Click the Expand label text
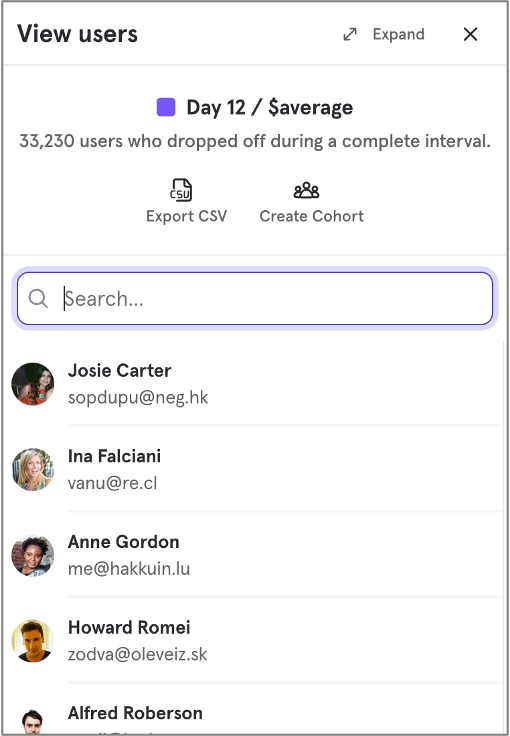The width and height of the screenshot is (510, 736). (x=398, y=34)
